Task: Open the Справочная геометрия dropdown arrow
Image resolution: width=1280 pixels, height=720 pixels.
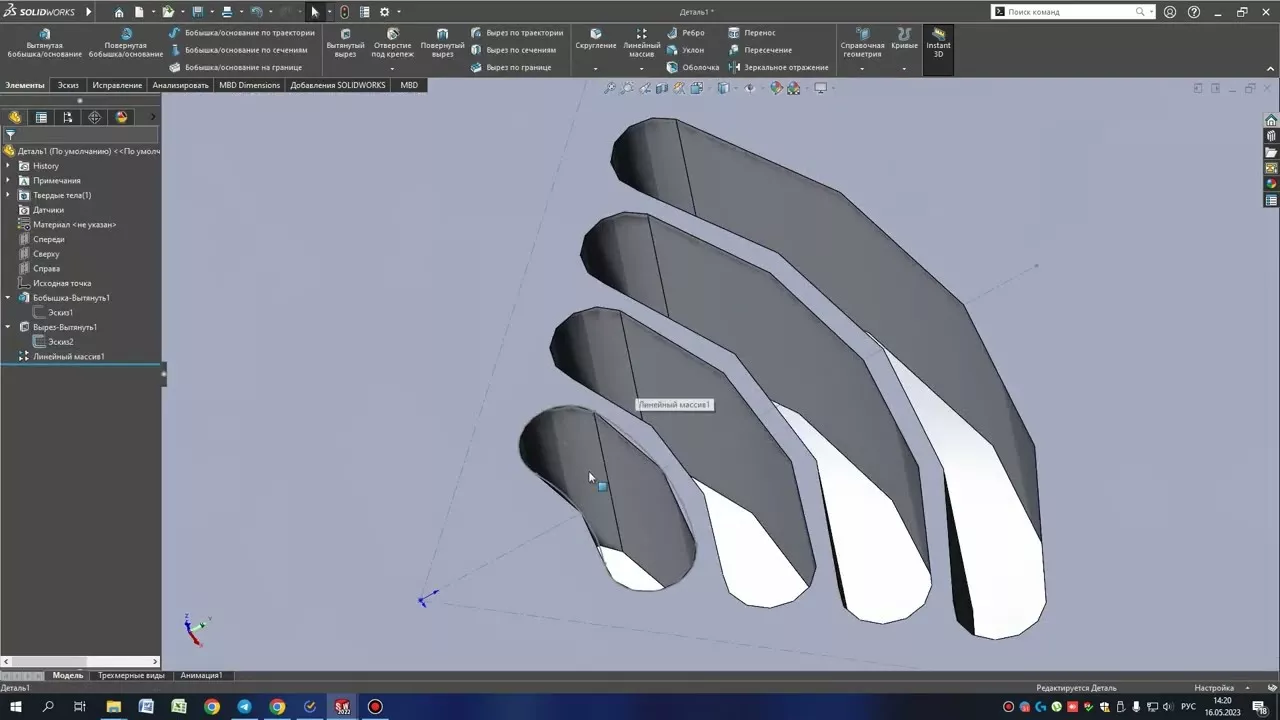Action: pos(862,69)
